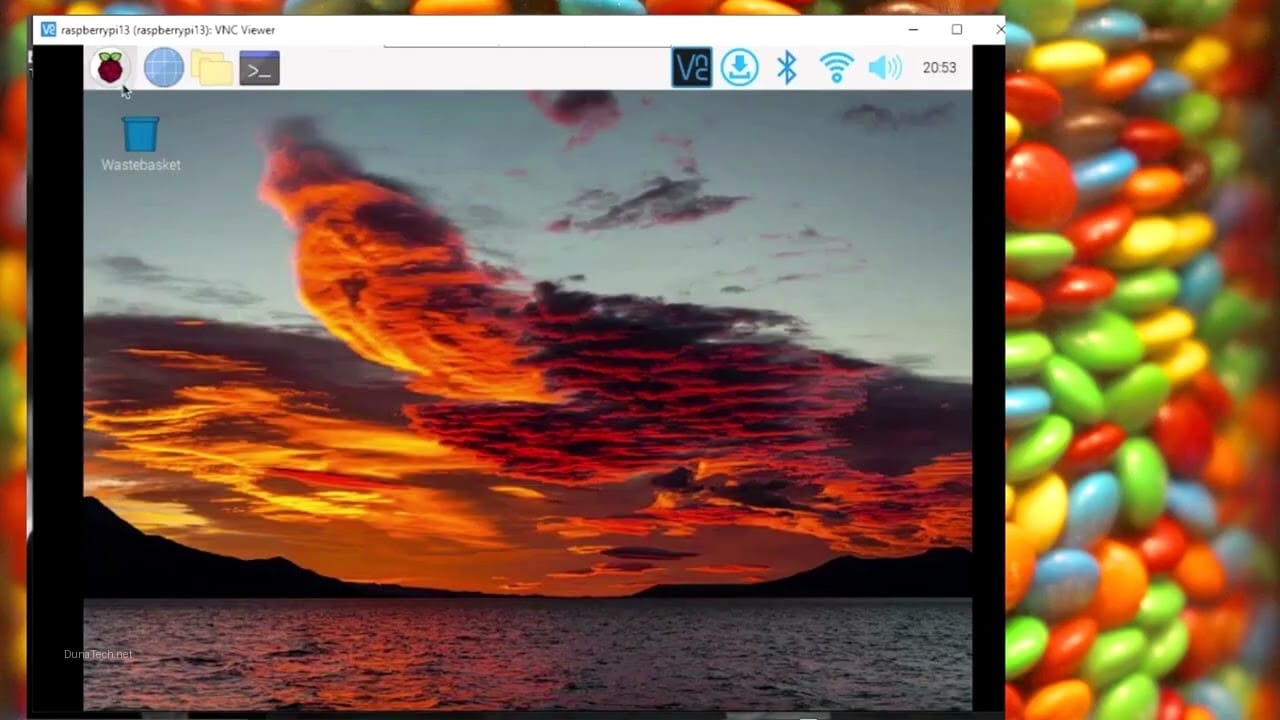
Task: Minimize the VNC Viewer window
Action: click(x=913, y=30)
